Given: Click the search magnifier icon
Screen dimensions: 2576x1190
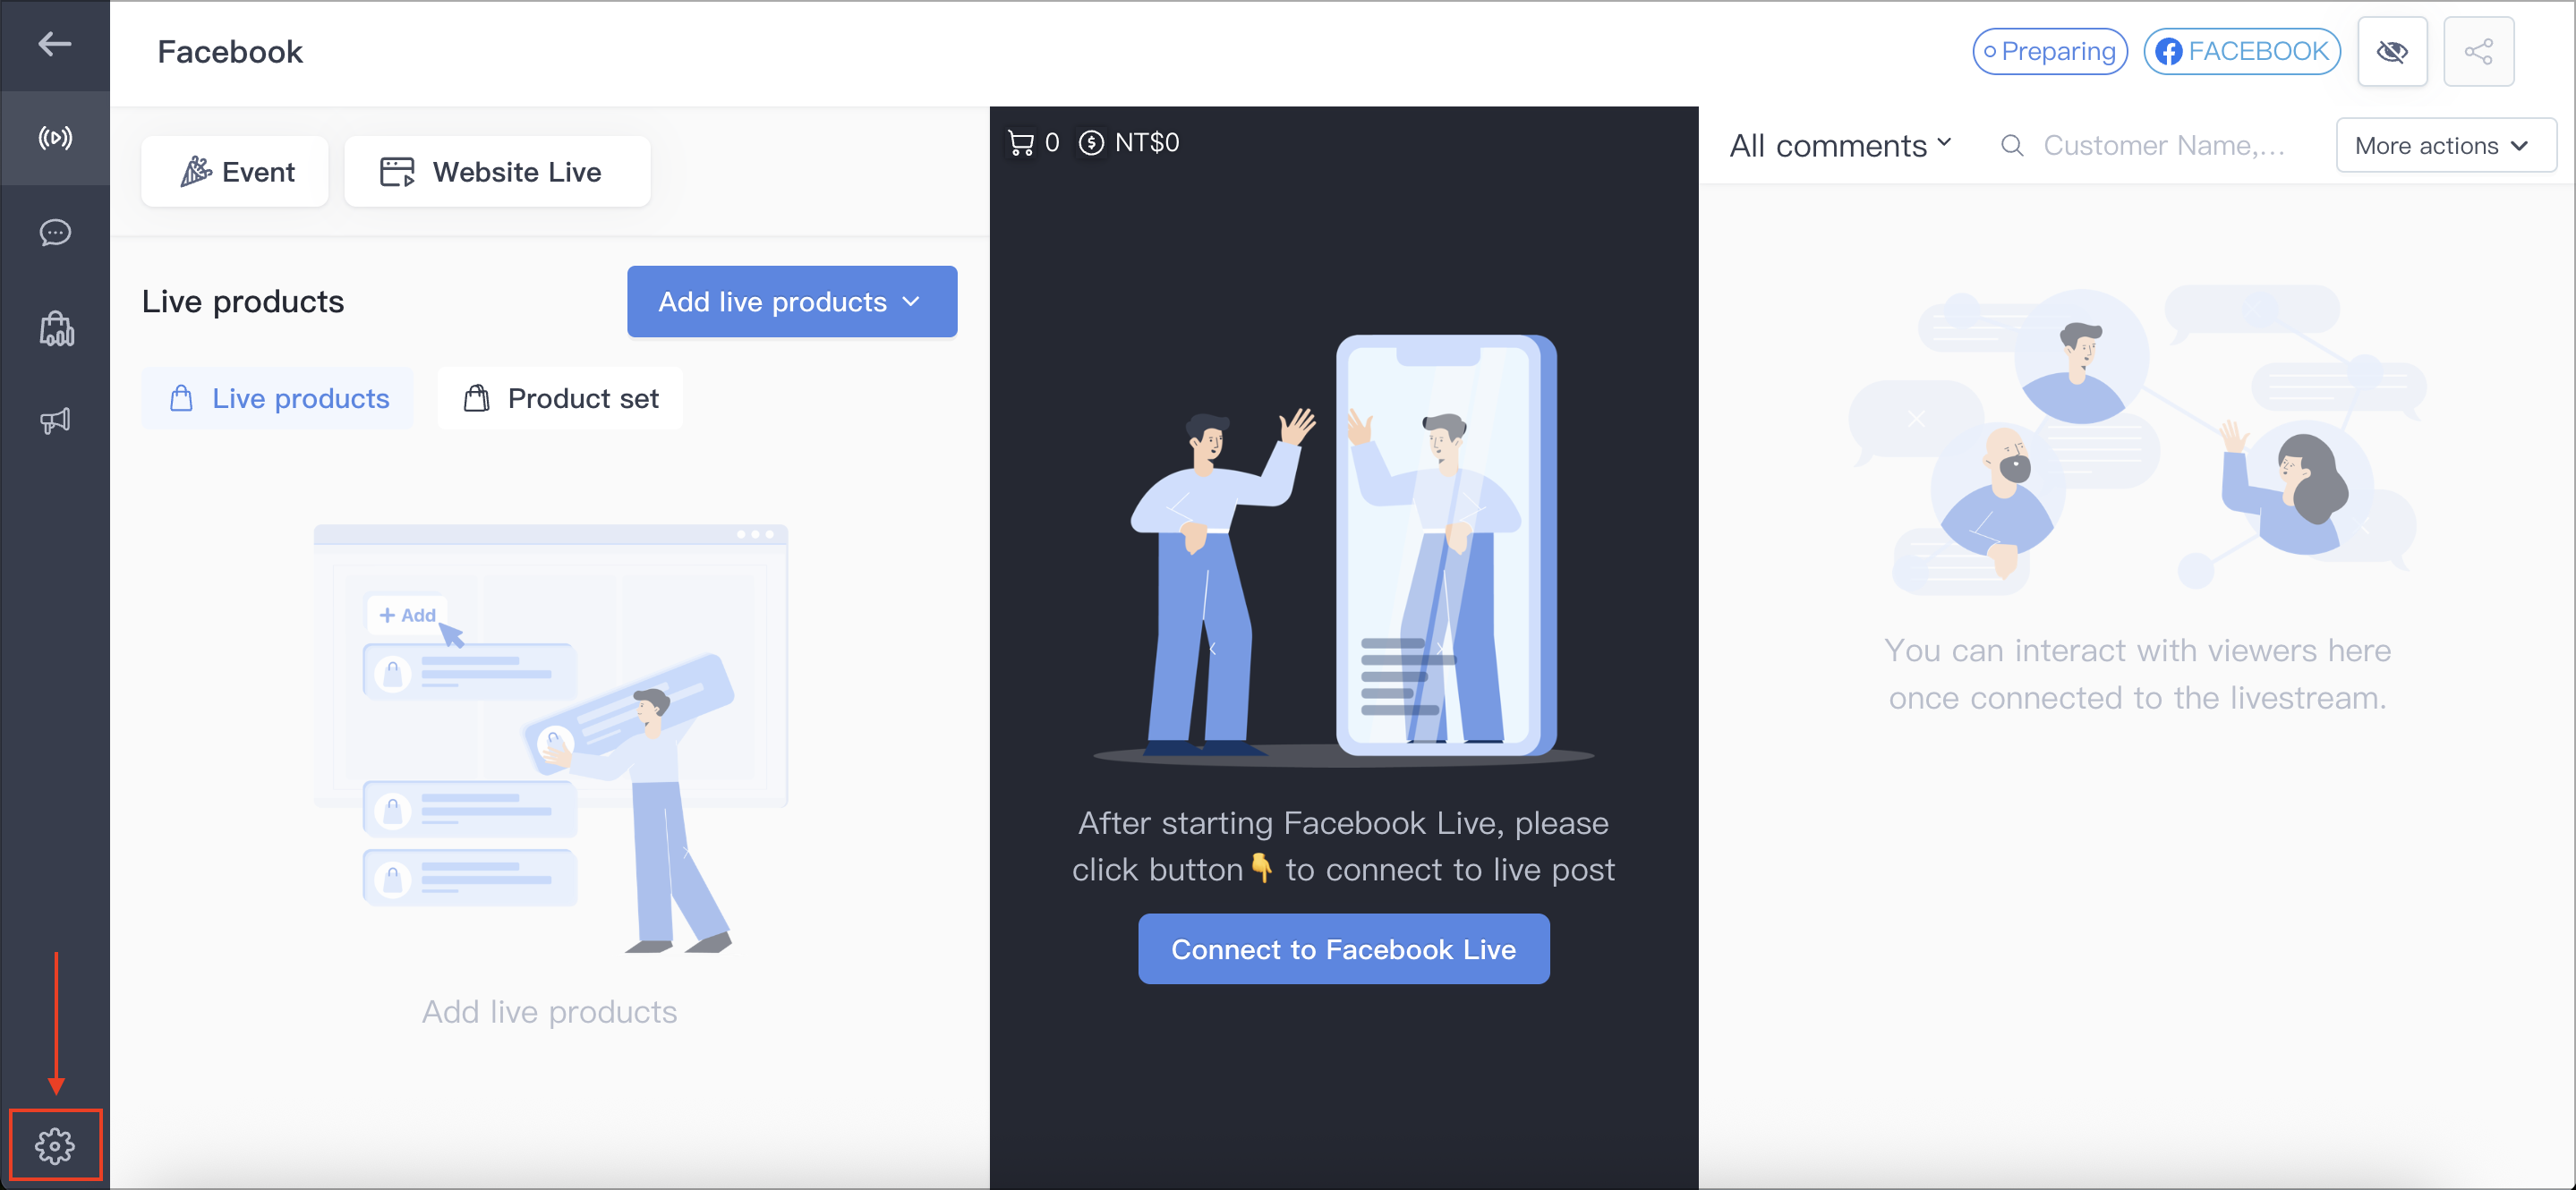Looking at the screenshot, I should (x=2012, y=146).
